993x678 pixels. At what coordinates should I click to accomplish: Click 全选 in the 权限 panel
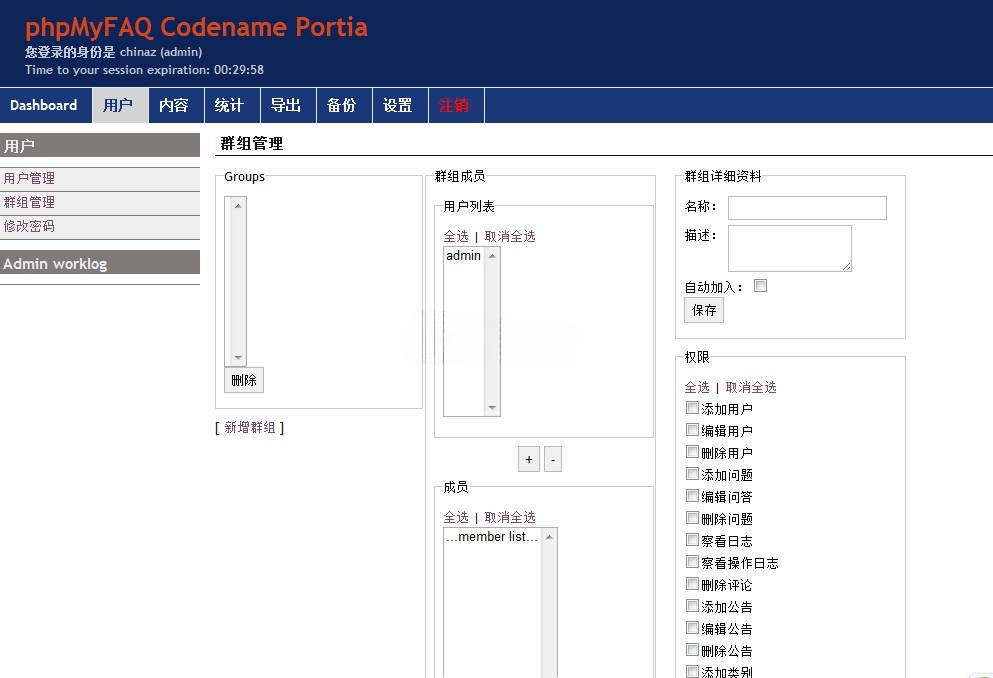697,387
